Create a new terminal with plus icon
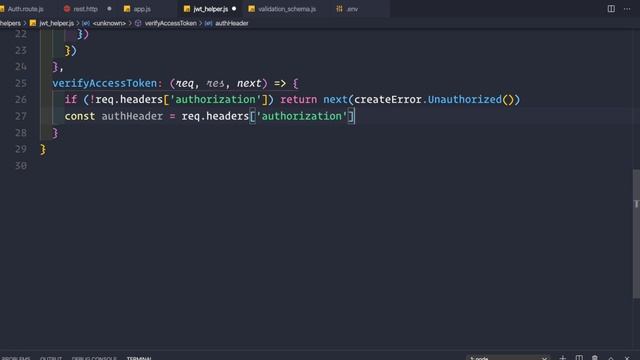This screenshot has width=640, height=360. pyautogui.click(x=562, y=358)
